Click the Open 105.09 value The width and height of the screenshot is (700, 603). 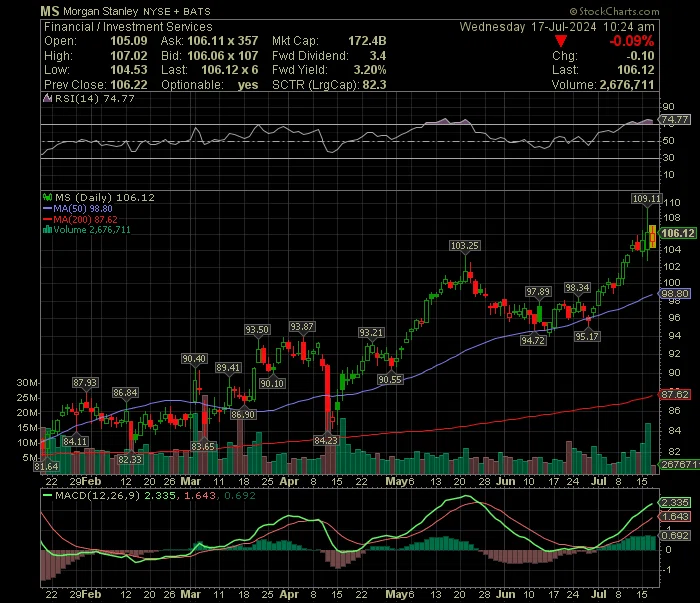pyautogui.click(x=129, y=41)
